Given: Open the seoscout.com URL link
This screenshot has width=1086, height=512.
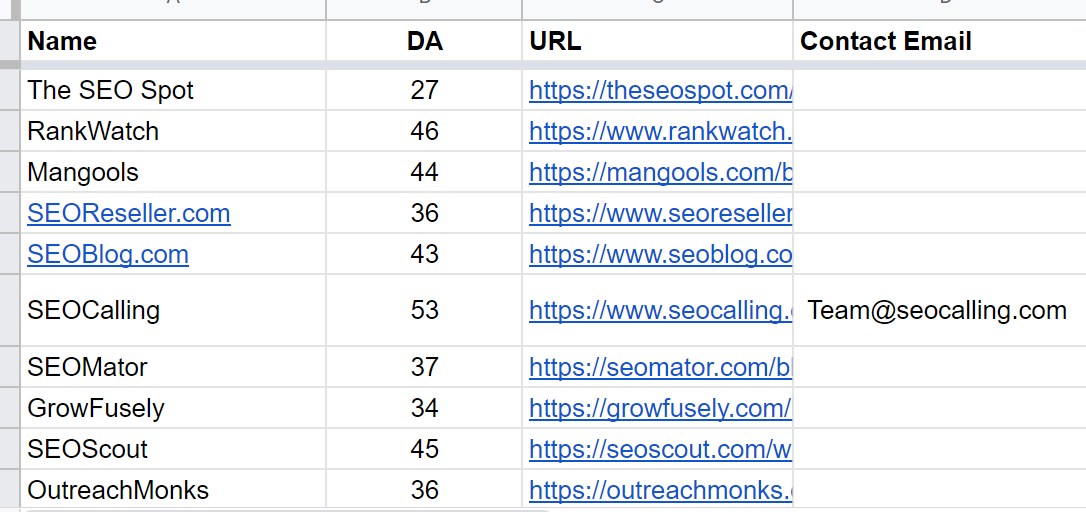Looking at the screenshot, I should click(661, 449).
